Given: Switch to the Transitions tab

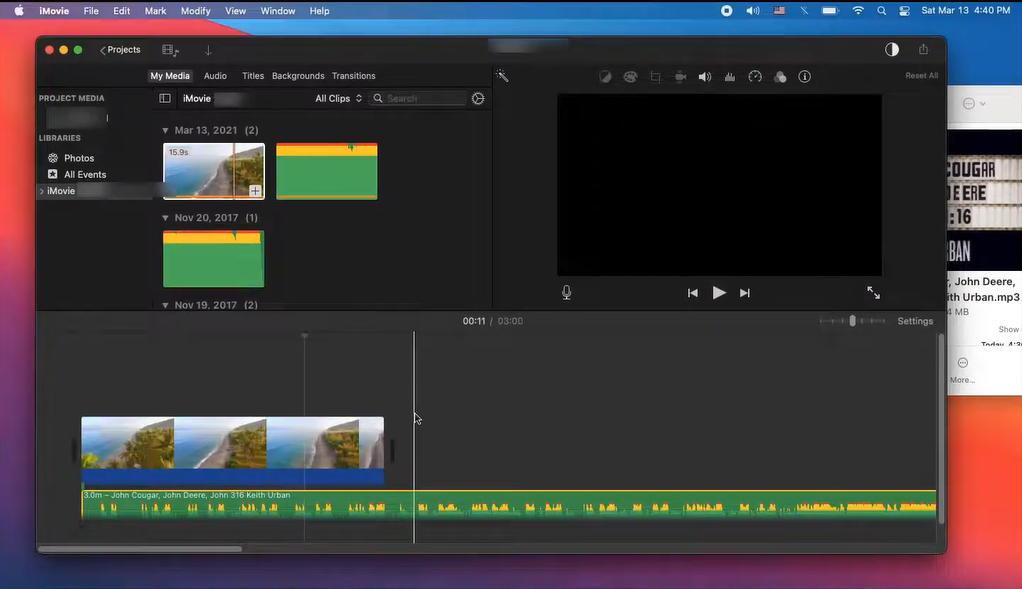Looking at the screenshot, I should point(353,75).
